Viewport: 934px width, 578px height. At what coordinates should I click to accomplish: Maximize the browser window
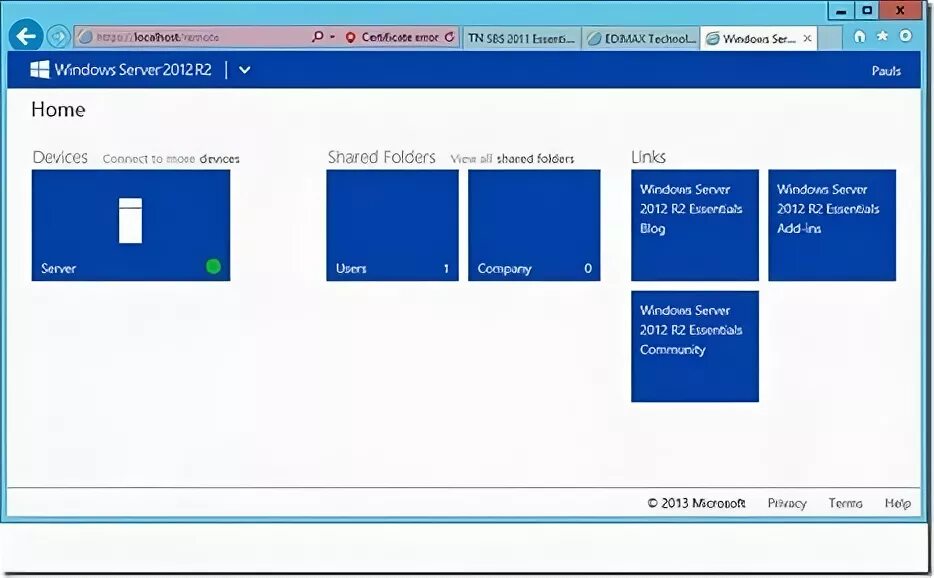tap(867, 10)
